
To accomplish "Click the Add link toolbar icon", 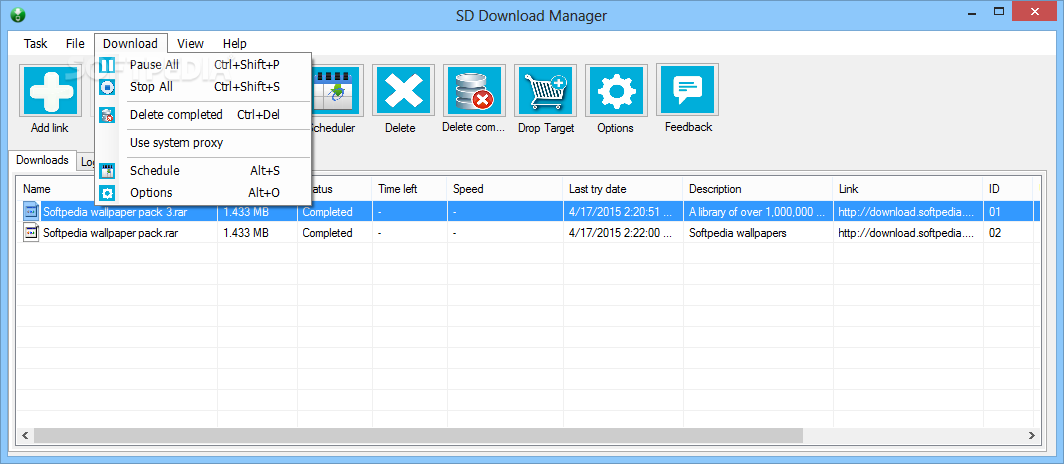I will coord(50,91).
